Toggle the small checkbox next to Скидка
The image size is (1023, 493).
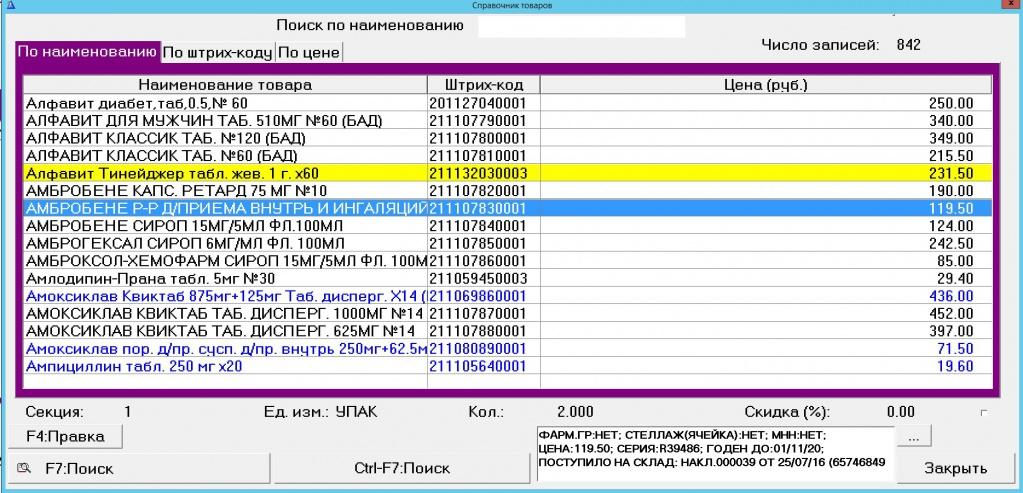tap(984, 412)
